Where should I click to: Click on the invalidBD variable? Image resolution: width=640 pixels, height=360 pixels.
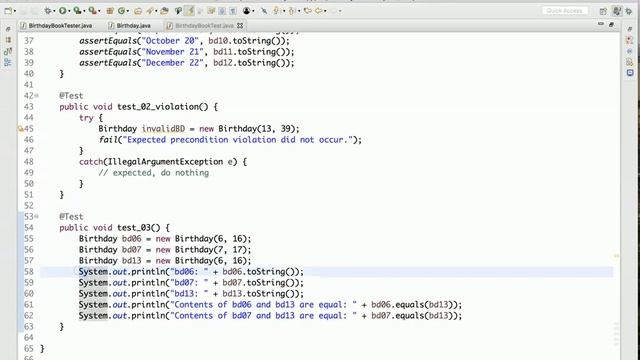tap(163, 129)
